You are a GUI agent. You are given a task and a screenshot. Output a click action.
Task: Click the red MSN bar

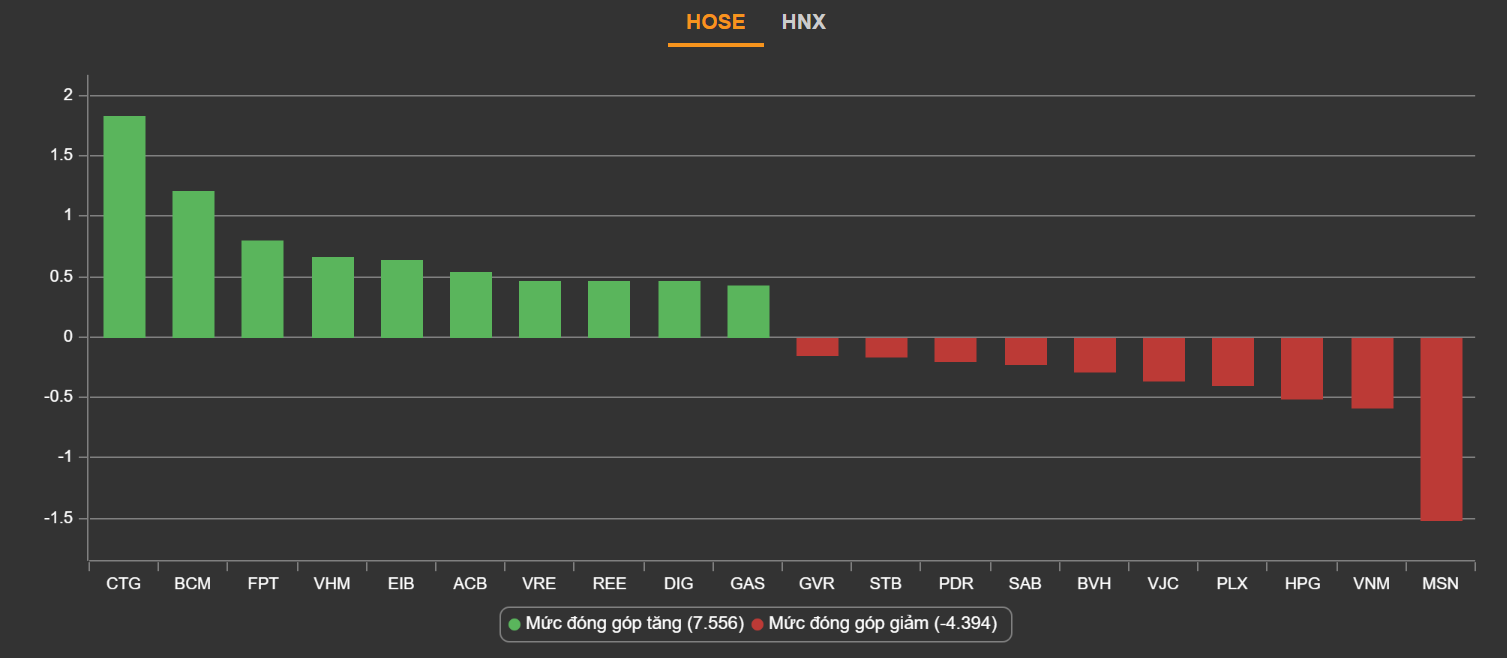pos(1441,429)
